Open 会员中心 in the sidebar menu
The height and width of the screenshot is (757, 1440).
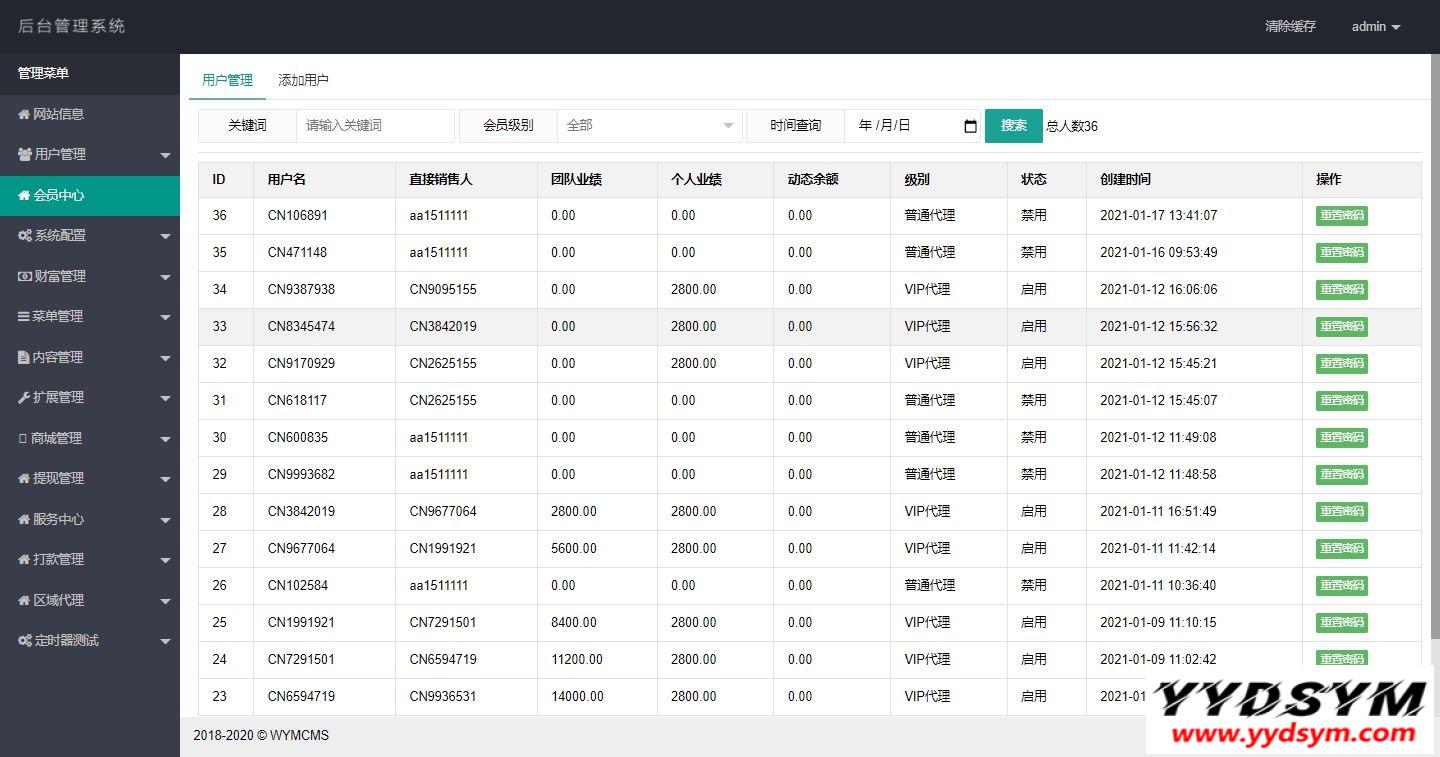pyautogui.click(x=58, y=196)
